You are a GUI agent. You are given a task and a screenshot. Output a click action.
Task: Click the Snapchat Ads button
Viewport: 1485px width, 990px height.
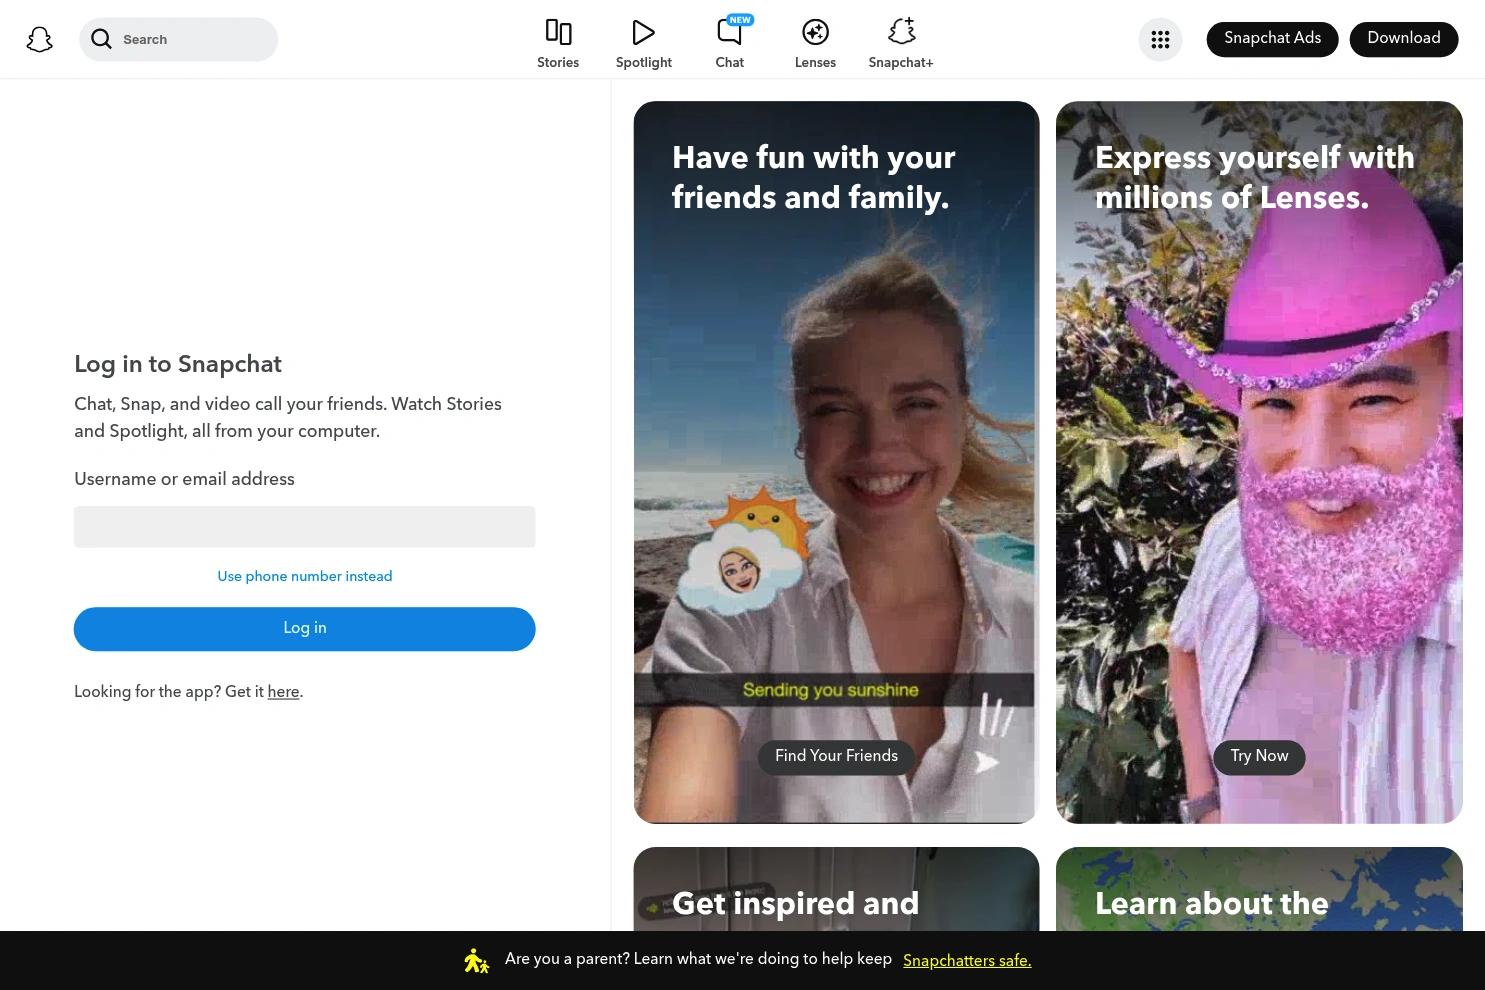coord(1272,39)
